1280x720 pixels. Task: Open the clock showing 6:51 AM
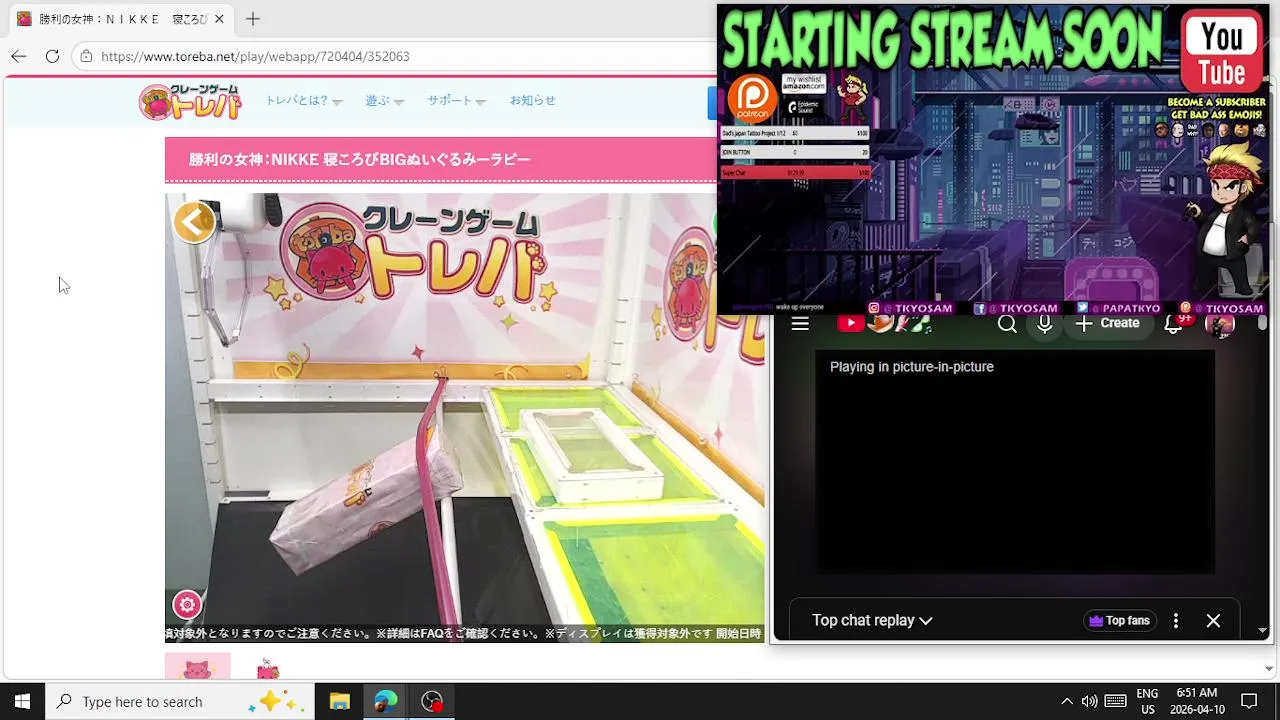pyautogui.click(x=1197, y=701)
